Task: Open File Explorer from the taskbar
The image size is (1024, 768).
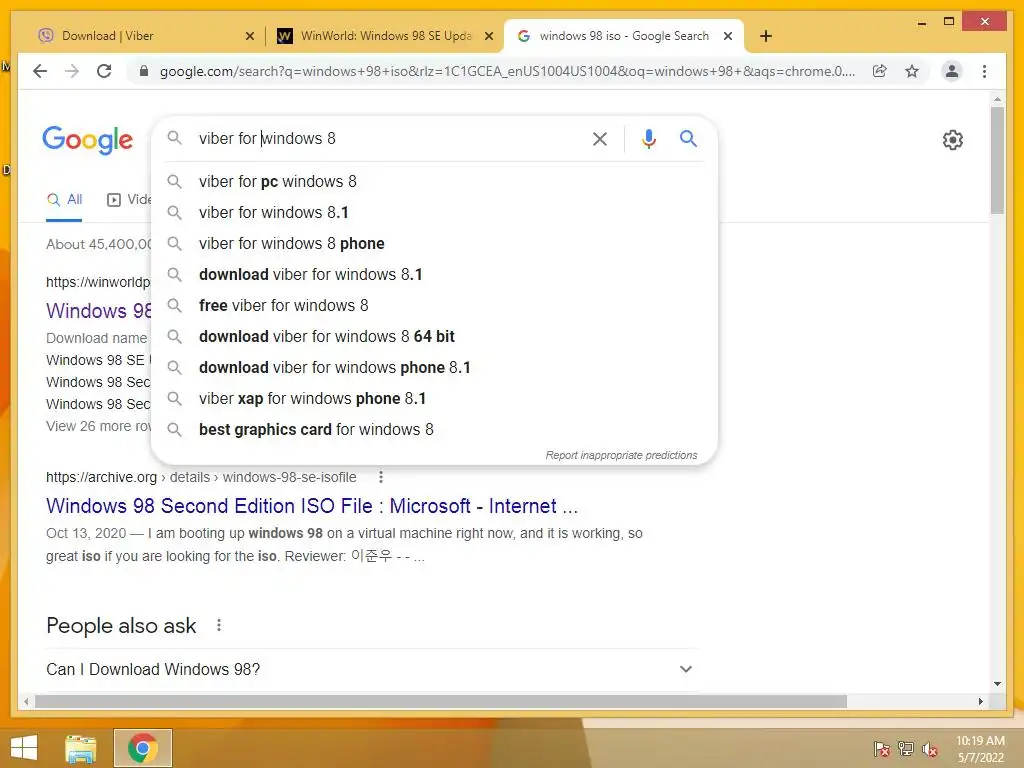Action: click(x=81, y=748)
